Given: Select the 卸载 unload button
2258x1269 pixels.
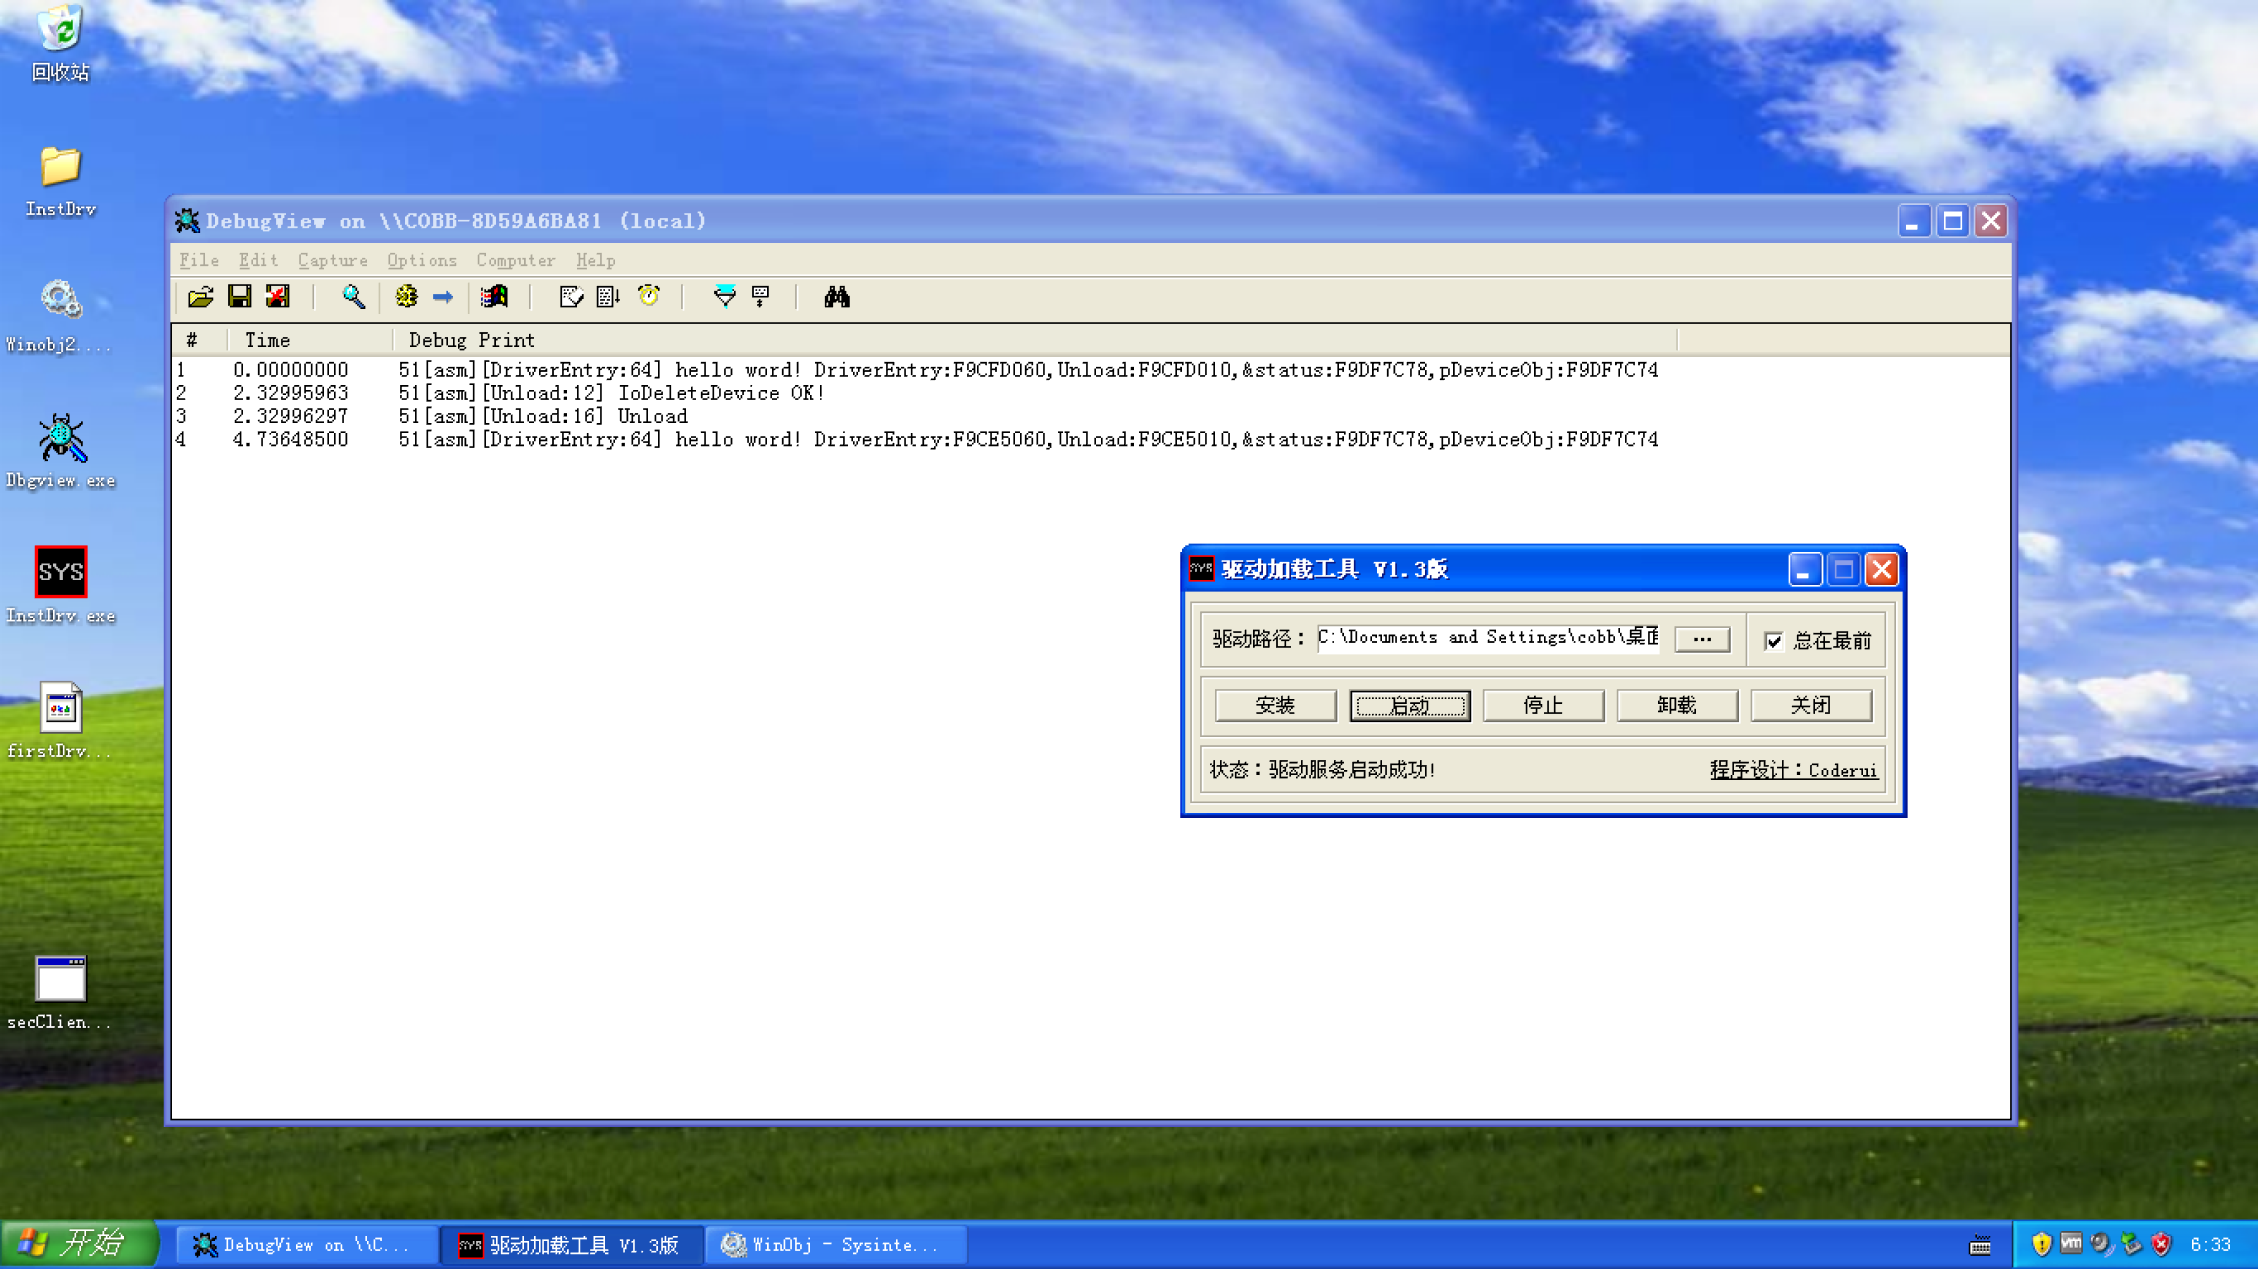Looking at the screenshot, I should coord(1676,705).
